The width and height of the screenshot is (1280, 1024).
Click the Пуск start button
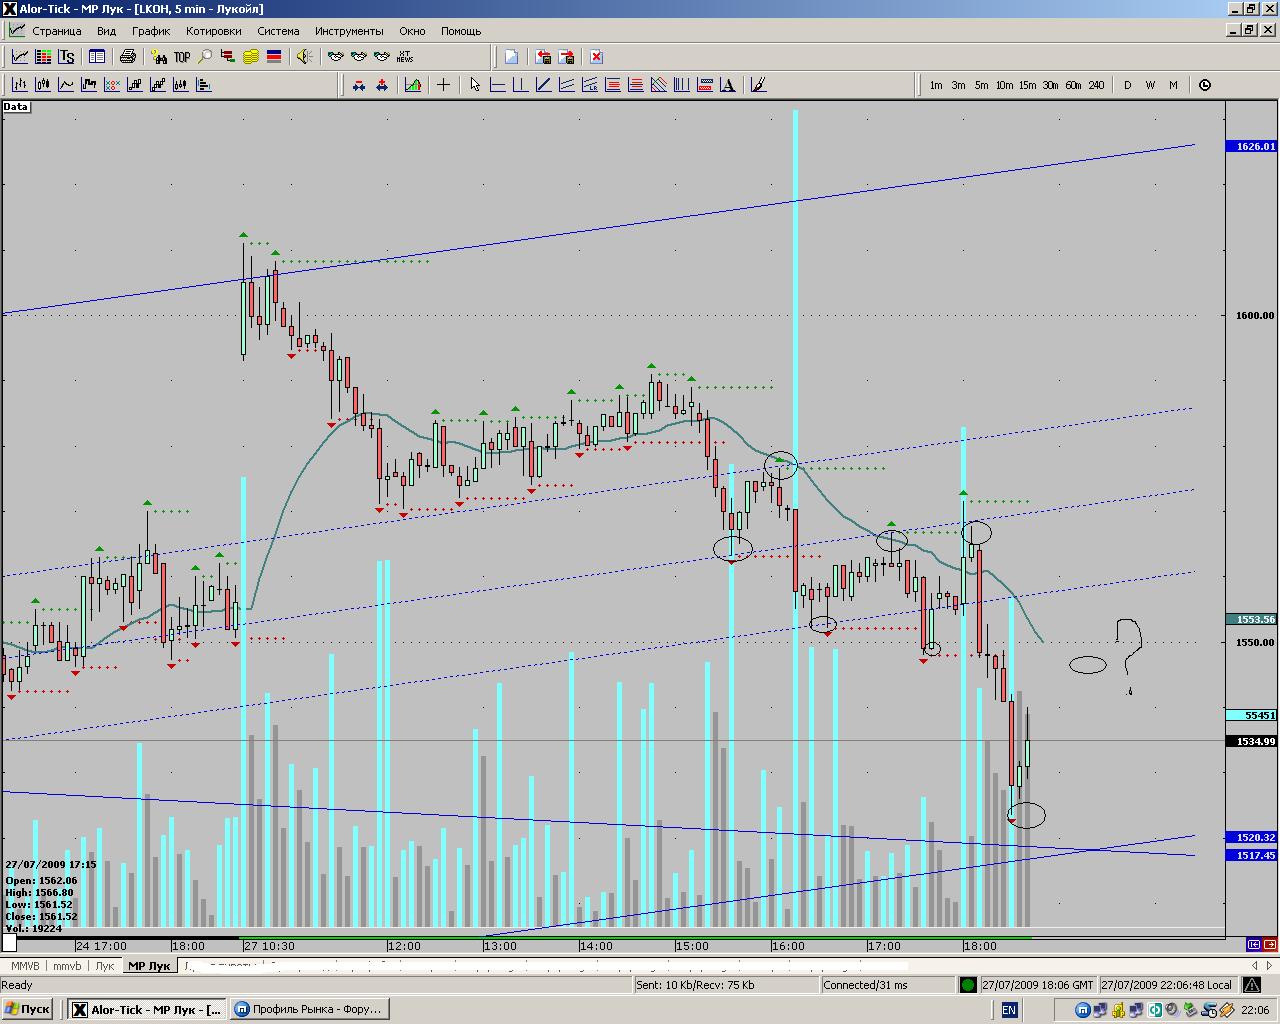pos(27,1009)
